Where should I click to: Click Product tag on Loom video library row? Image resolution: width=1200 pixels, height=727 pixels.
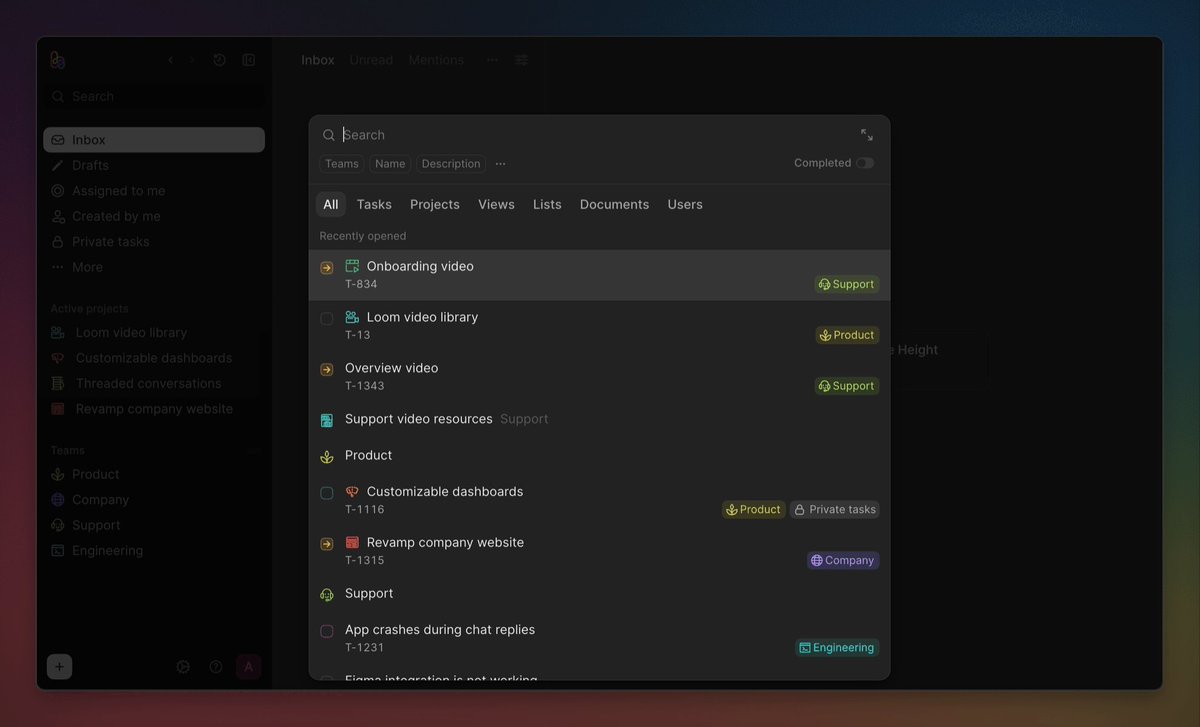coord(847,335)
